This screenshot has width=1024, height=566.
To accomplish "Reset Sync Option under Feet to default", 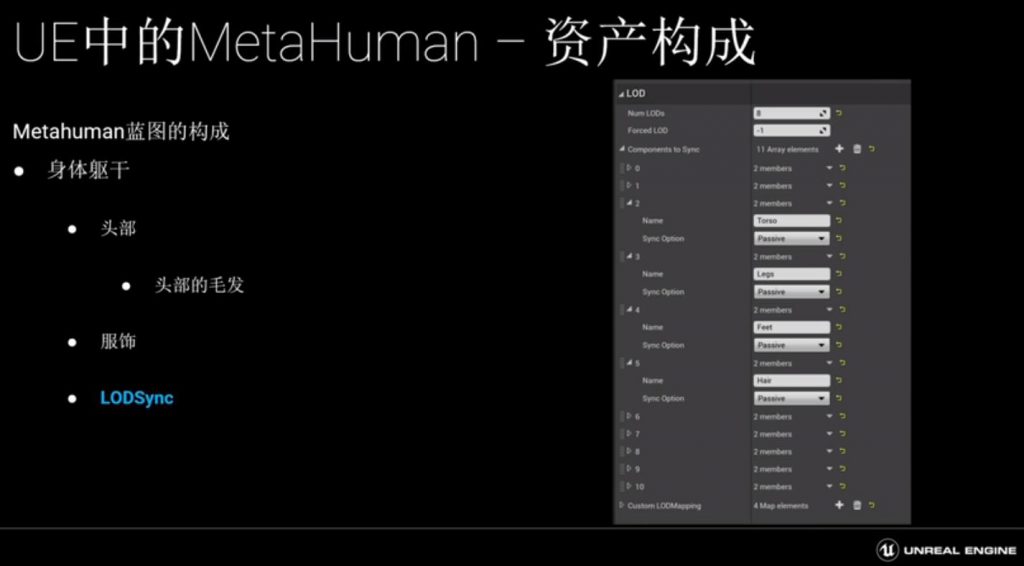I will [x=839, y=345].
